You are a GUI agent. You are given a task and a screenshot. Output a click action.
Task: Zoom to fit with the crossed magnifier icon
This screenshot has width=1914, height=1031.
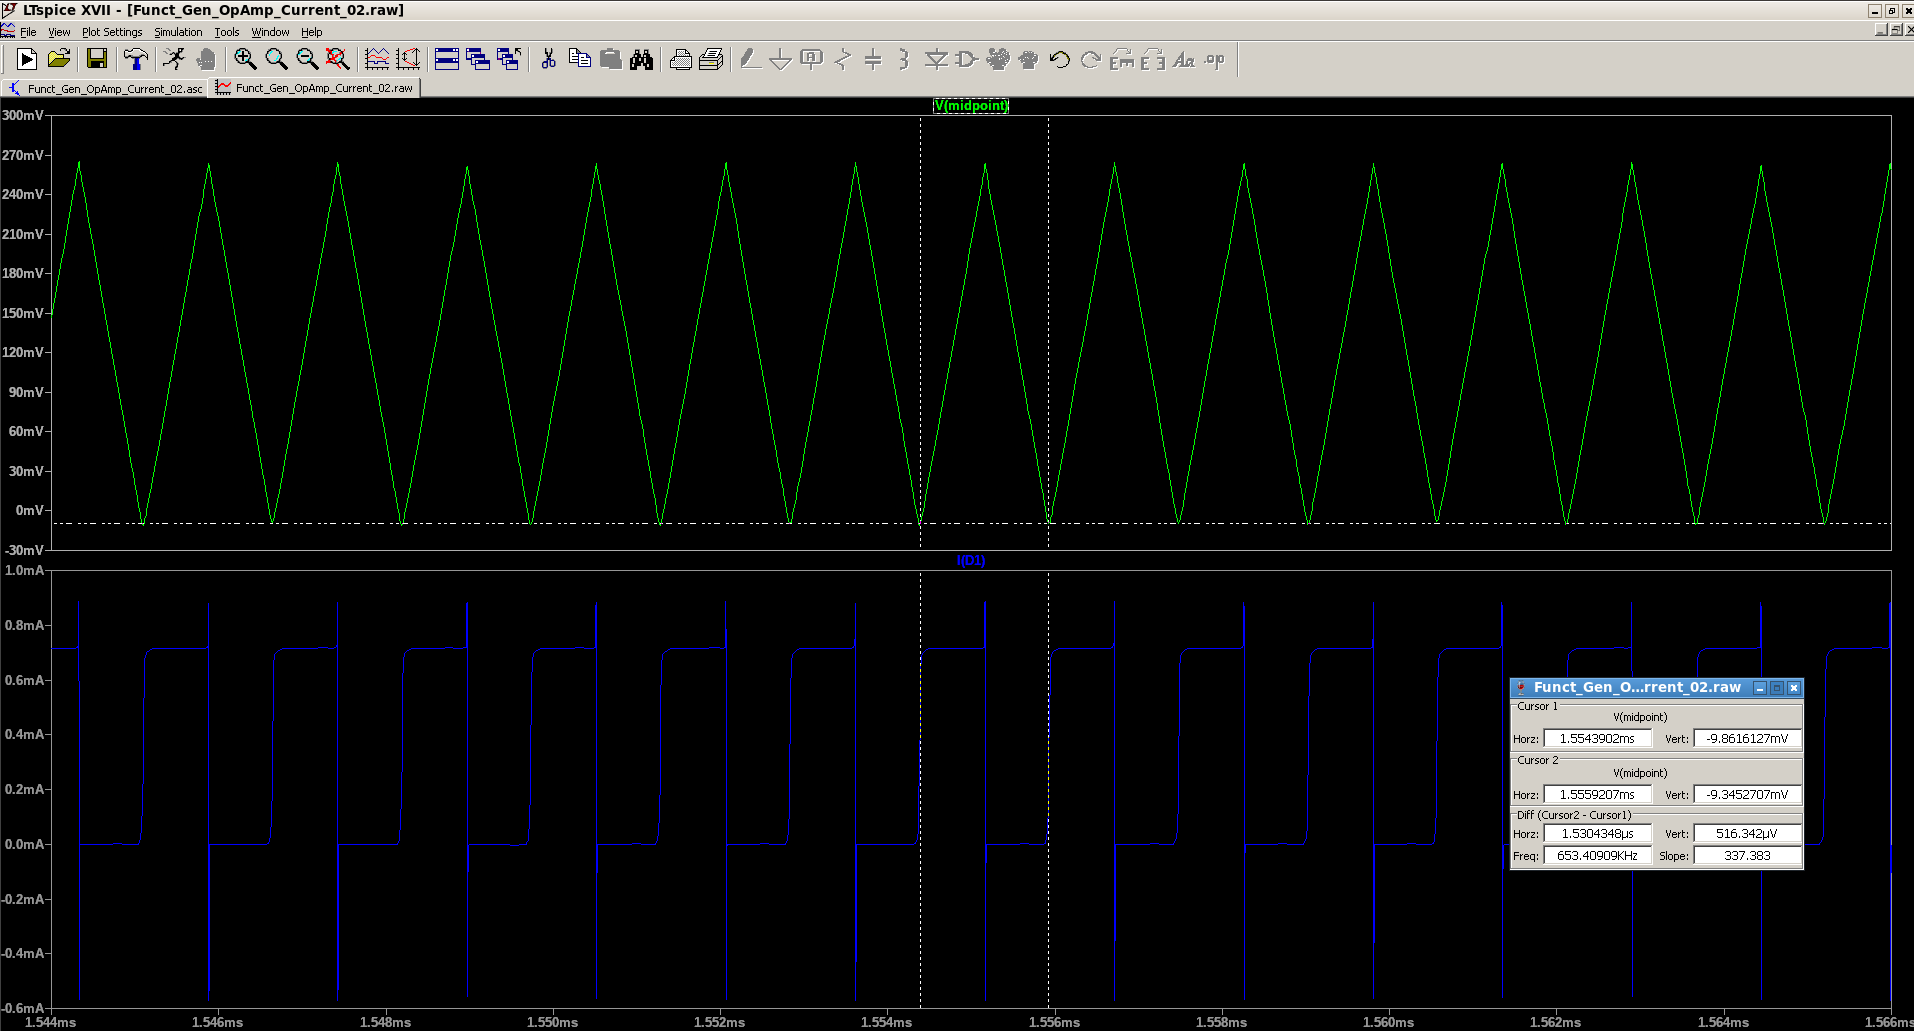tap(338, 60)
